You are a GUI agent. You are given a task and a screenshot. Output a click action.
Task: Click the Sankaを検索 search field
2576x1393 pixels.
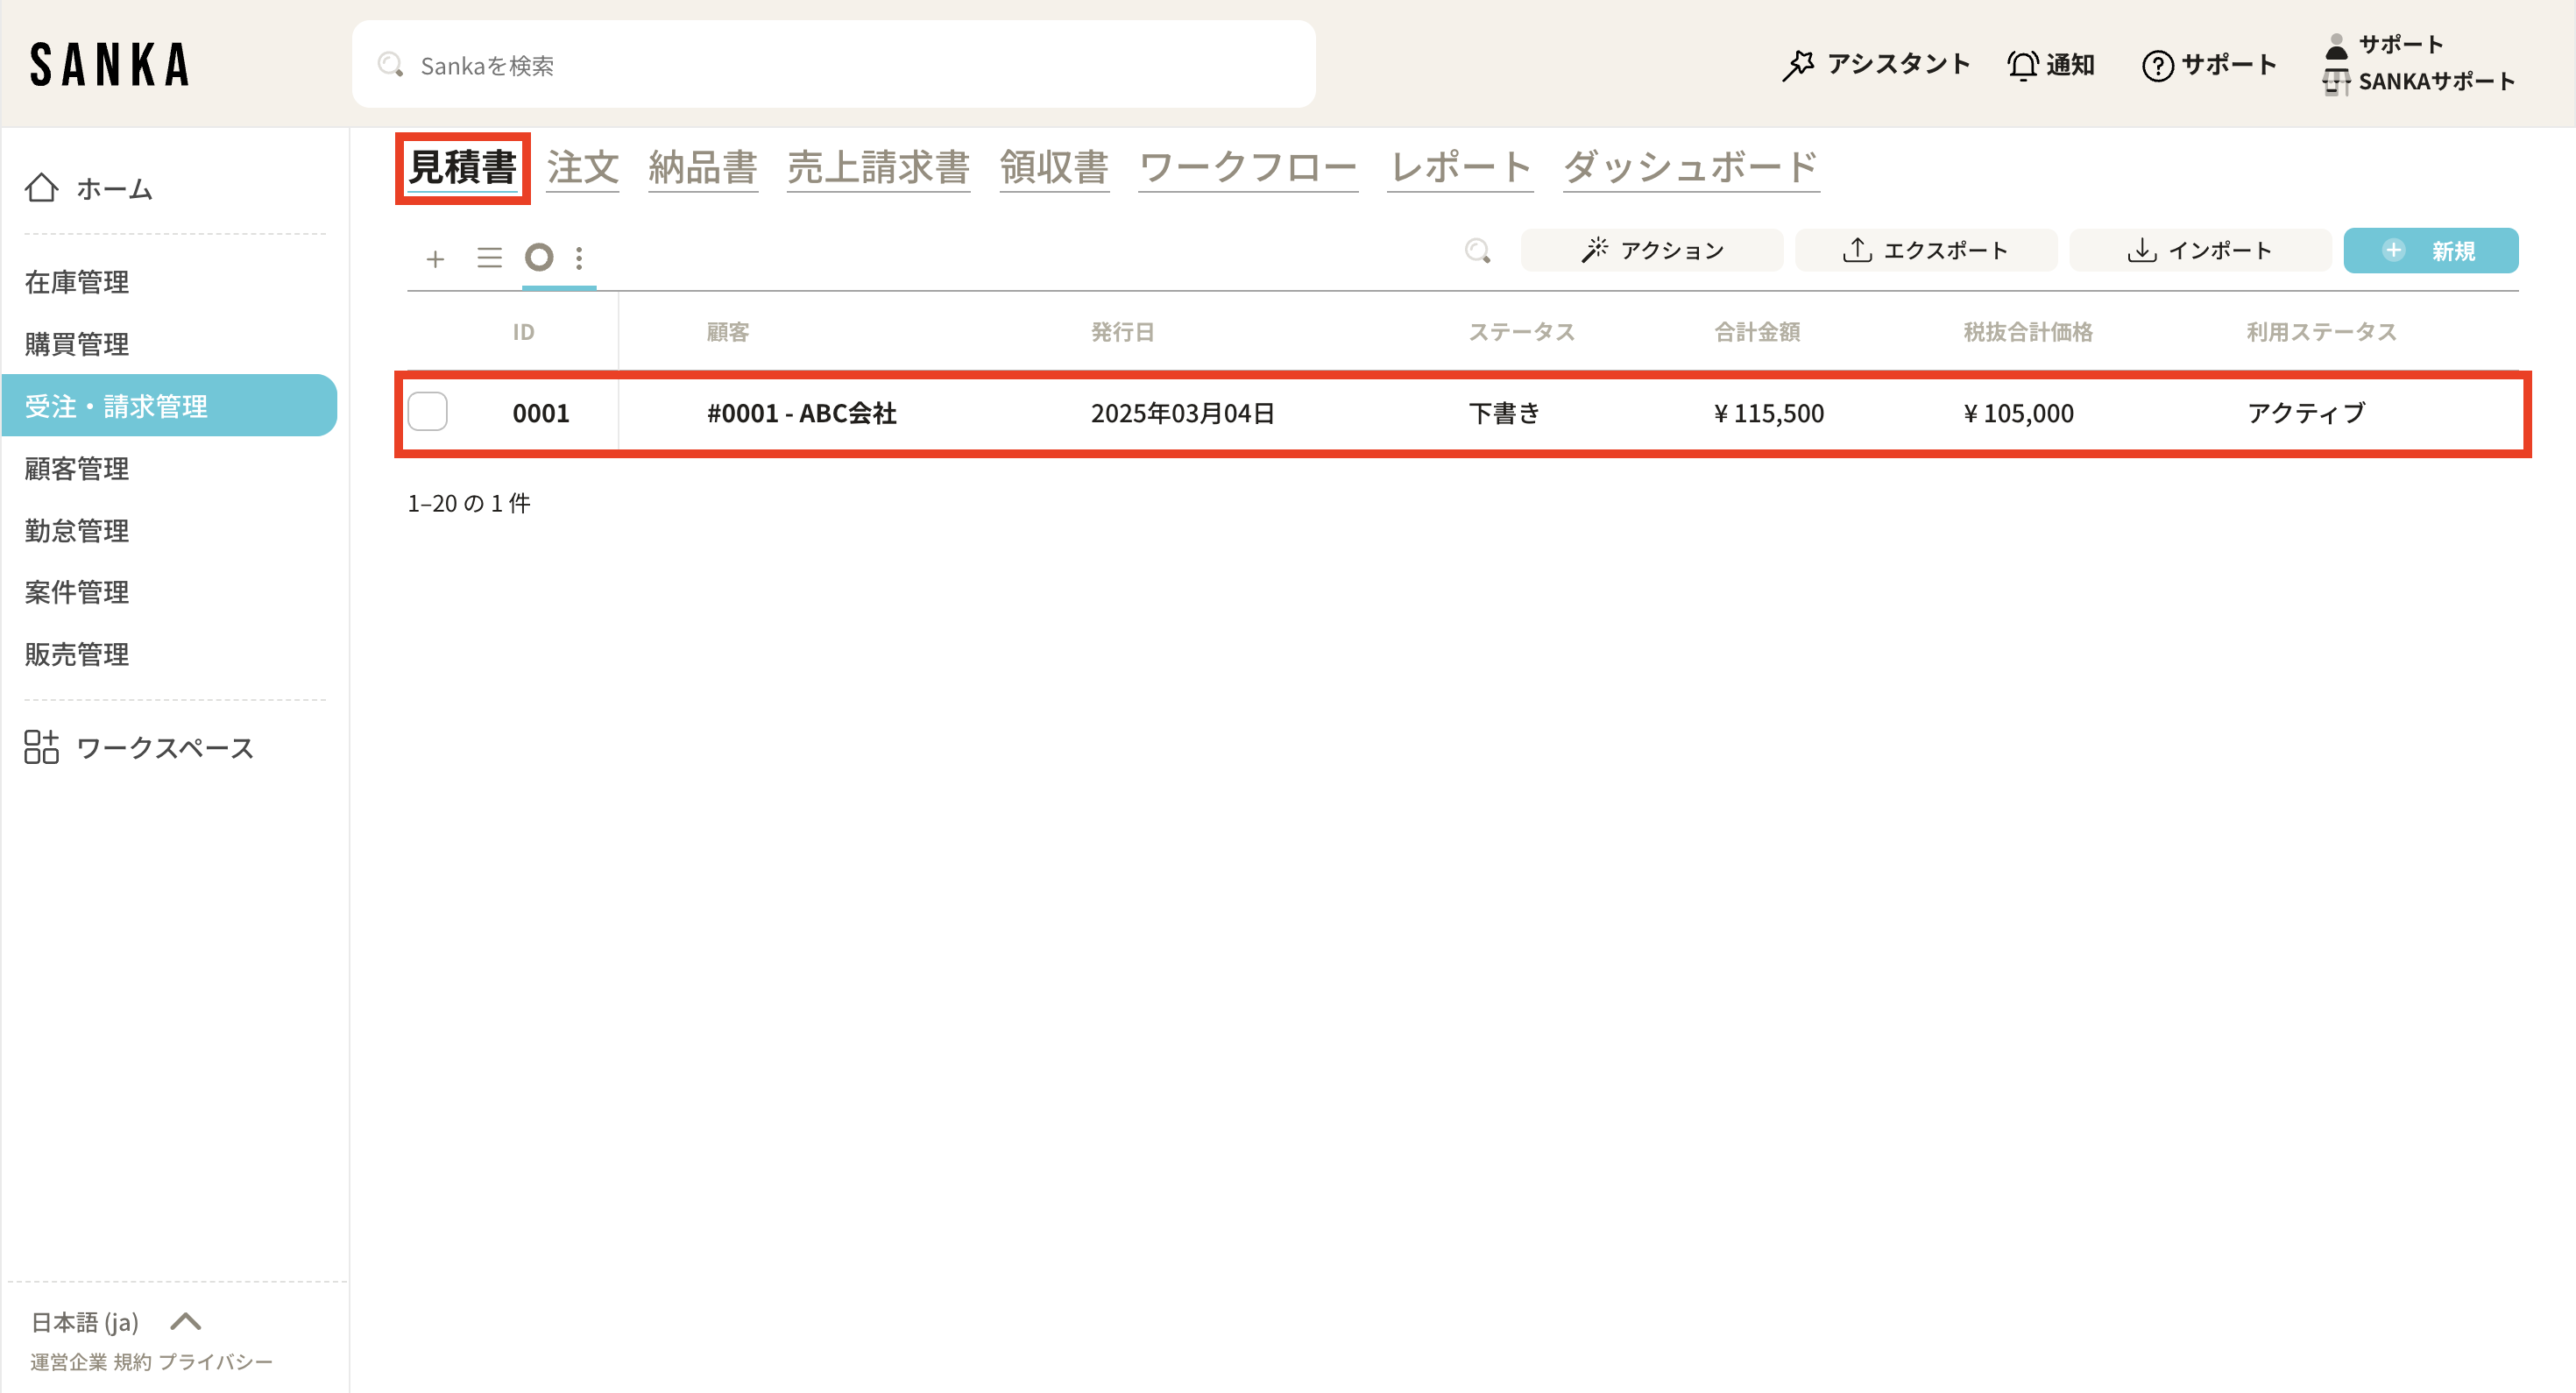point(833,65)
